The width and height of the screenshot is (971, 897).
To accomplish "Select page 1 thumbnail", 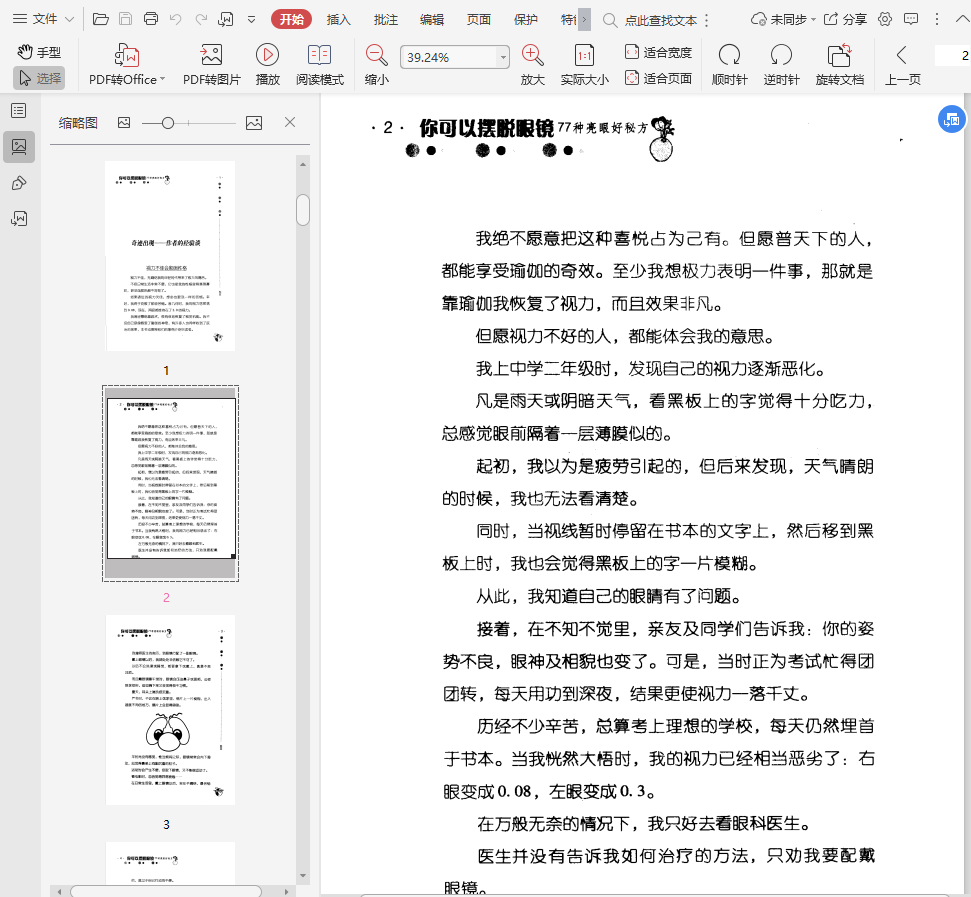I will (170, 256).
